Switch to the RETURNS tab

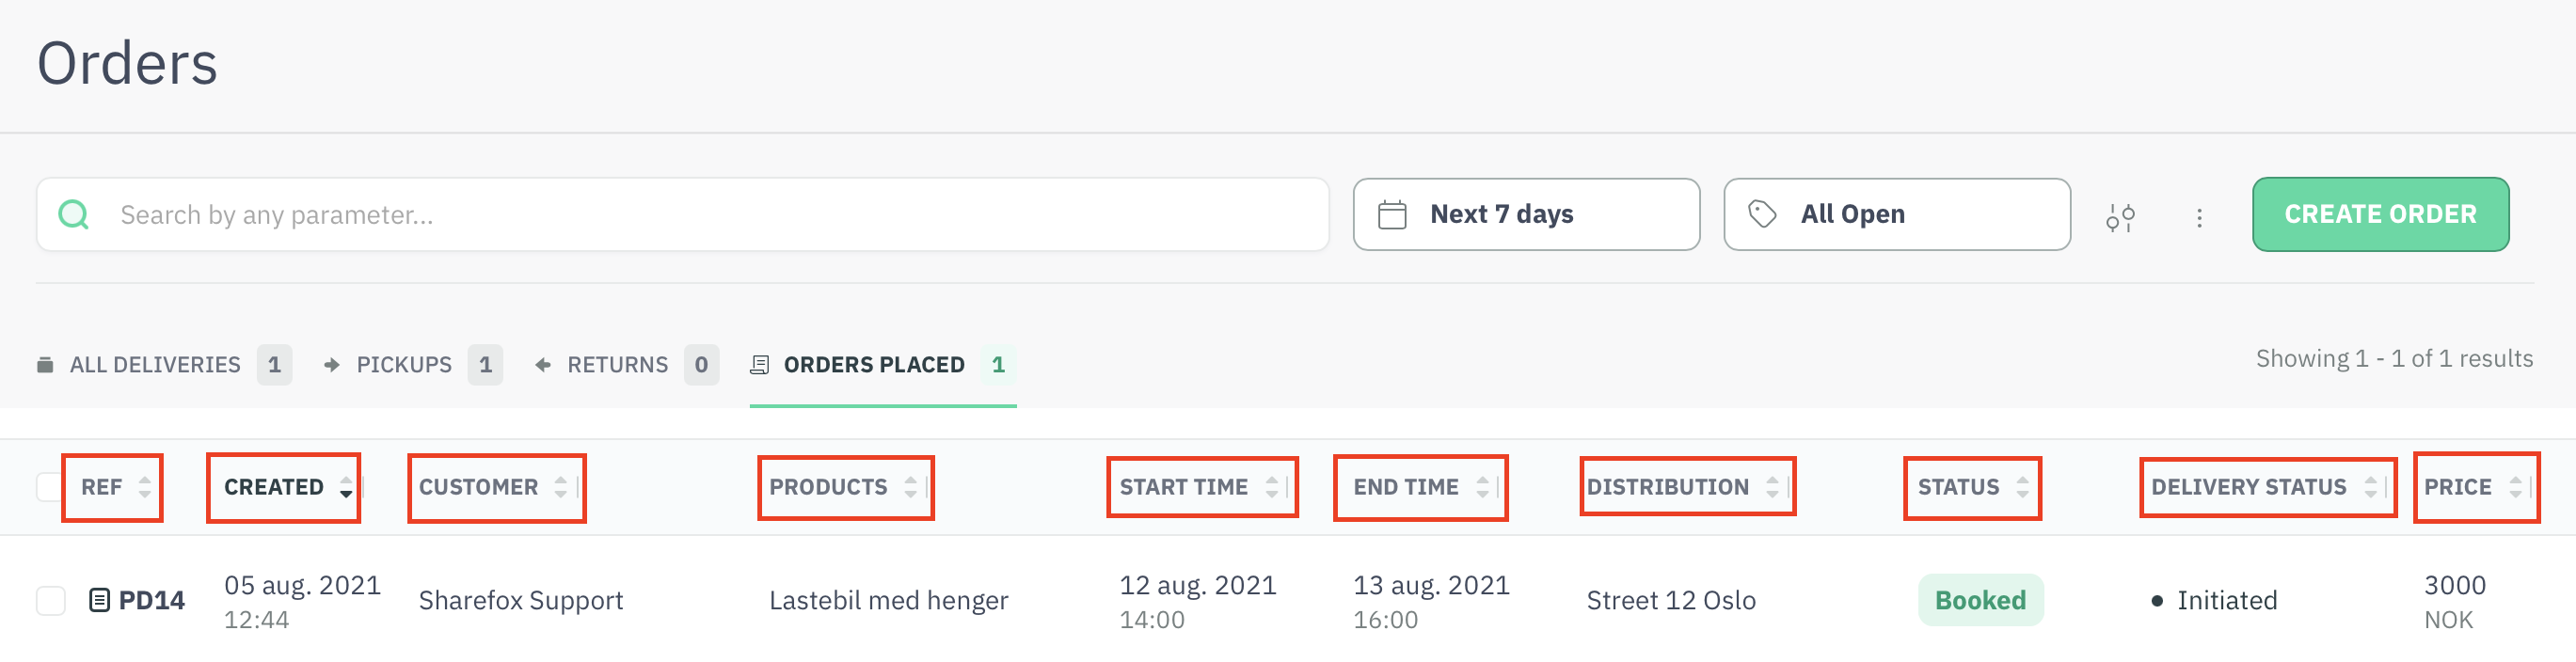[x=618, y=364]
